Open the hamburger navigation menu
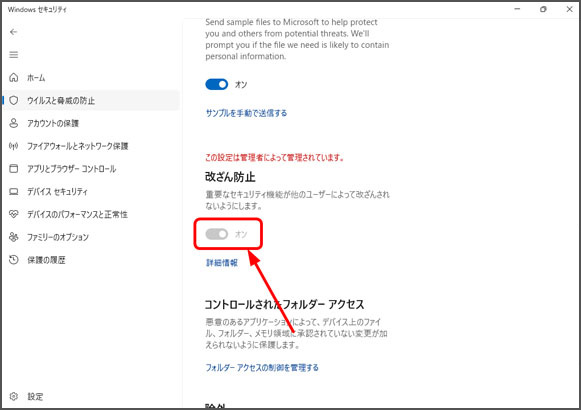Screen dimensions: 581x410 14,55
